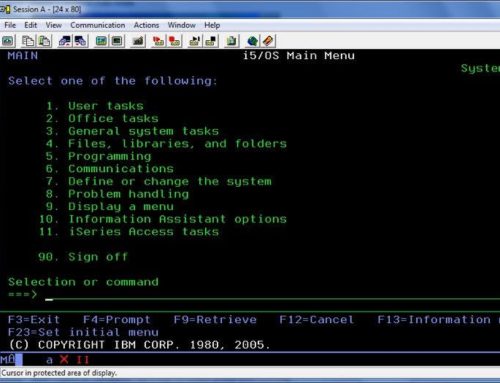Select option 7. Define or change the system
Screen dimensions: 500x383
[x=159, y=181]
